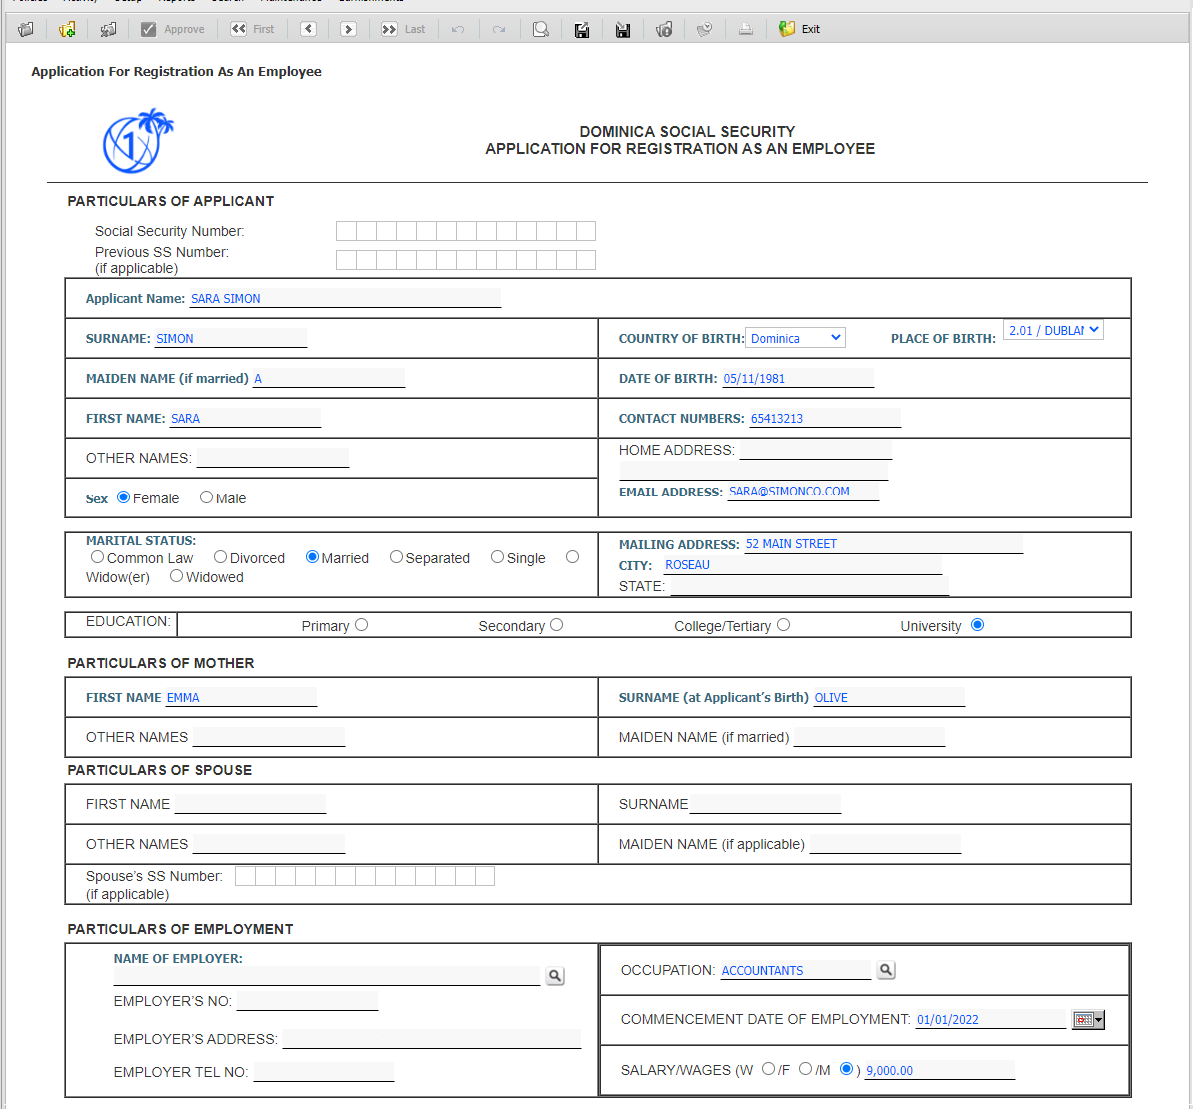Click commencement date field 01/01/2022
This screenshot has width=1193, height=1109.
pyautogui.click(x=991, y=1019)
